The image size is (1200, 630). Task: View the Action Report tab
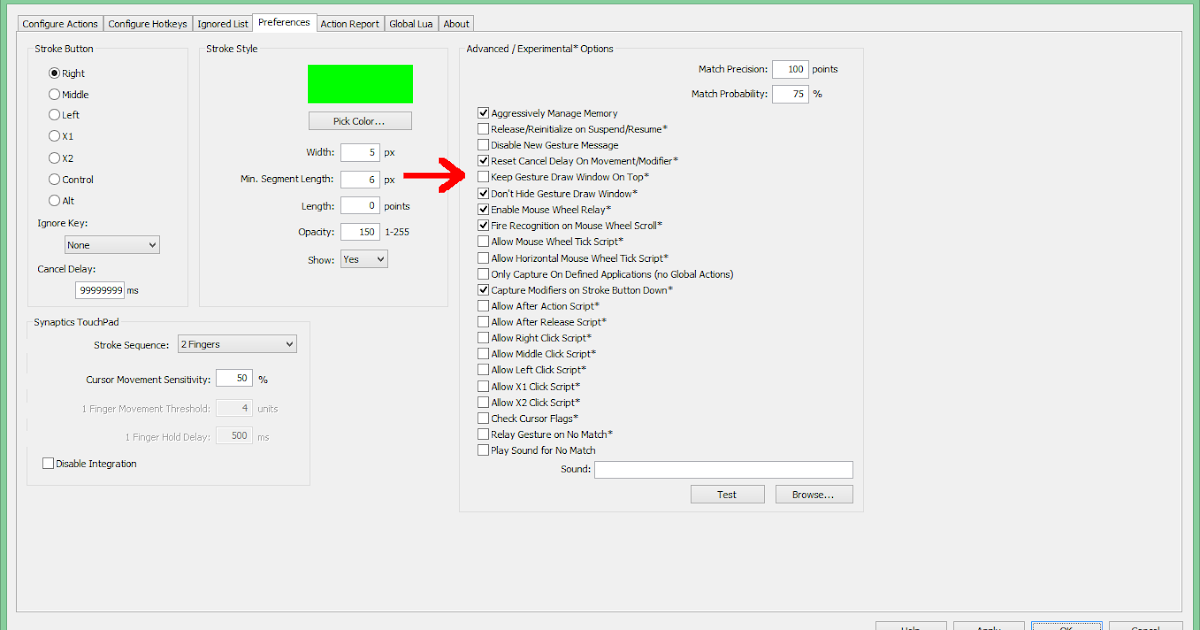click(x=350, y=23)
